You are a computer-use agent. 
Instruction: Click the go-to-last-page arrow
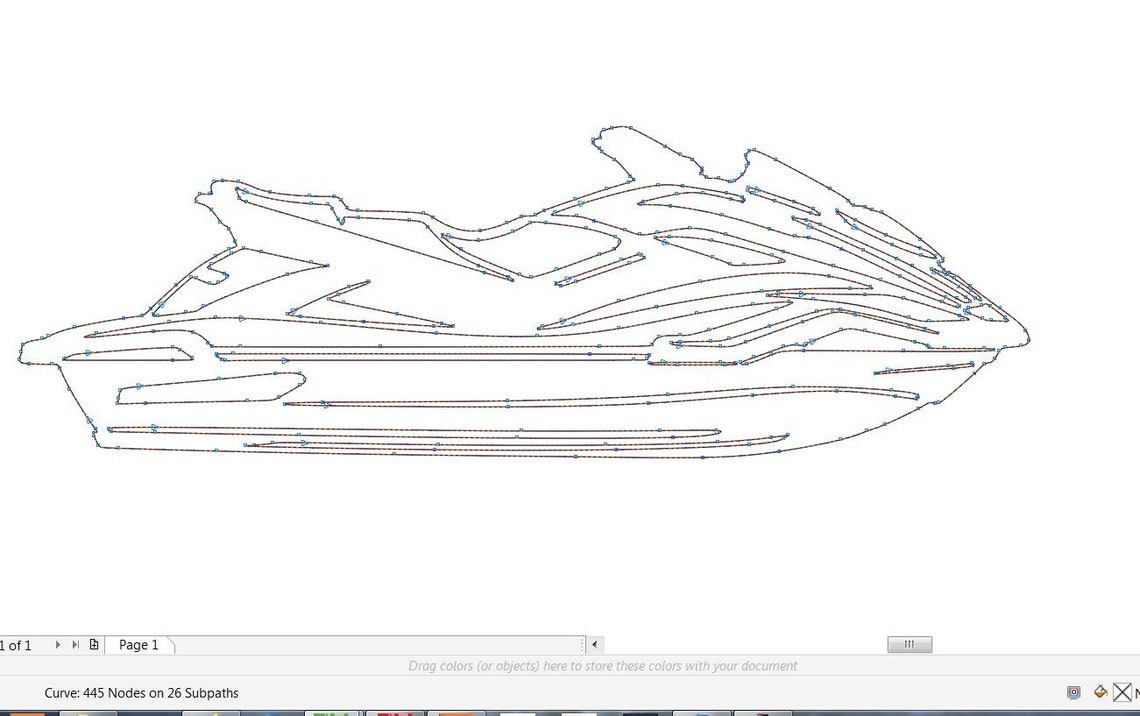(x=76, y=644)
